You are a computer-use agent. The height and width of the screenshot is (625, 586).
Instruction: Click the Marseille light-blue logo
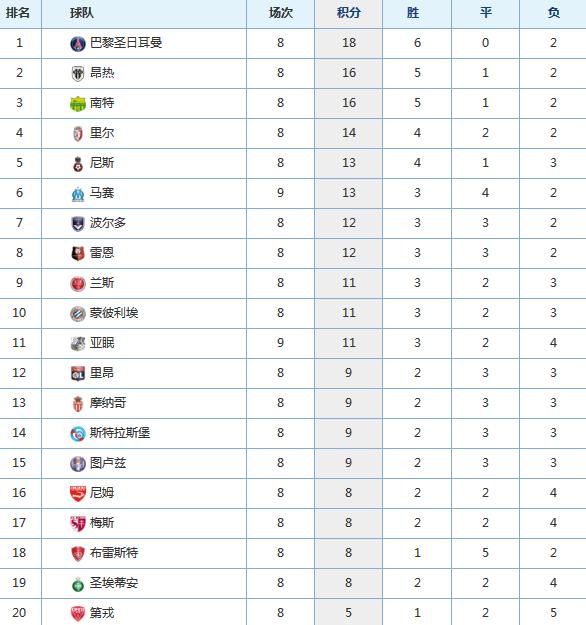[x=78, y=194]
